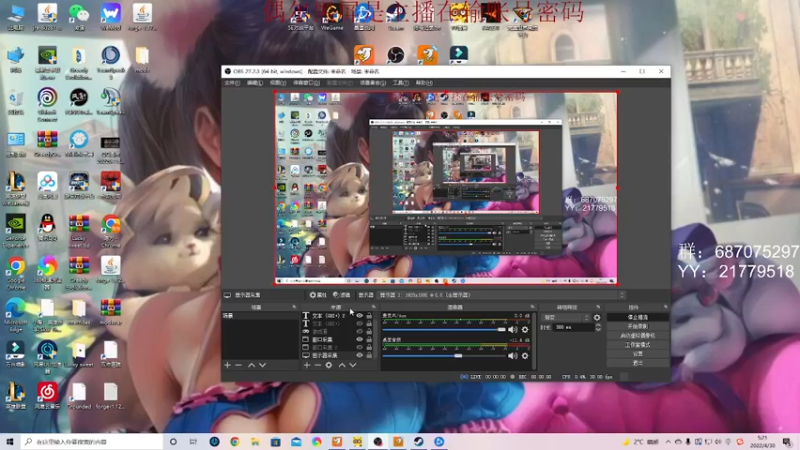
Task: Select the 显示器采集 source row
Action: [339, 355]
